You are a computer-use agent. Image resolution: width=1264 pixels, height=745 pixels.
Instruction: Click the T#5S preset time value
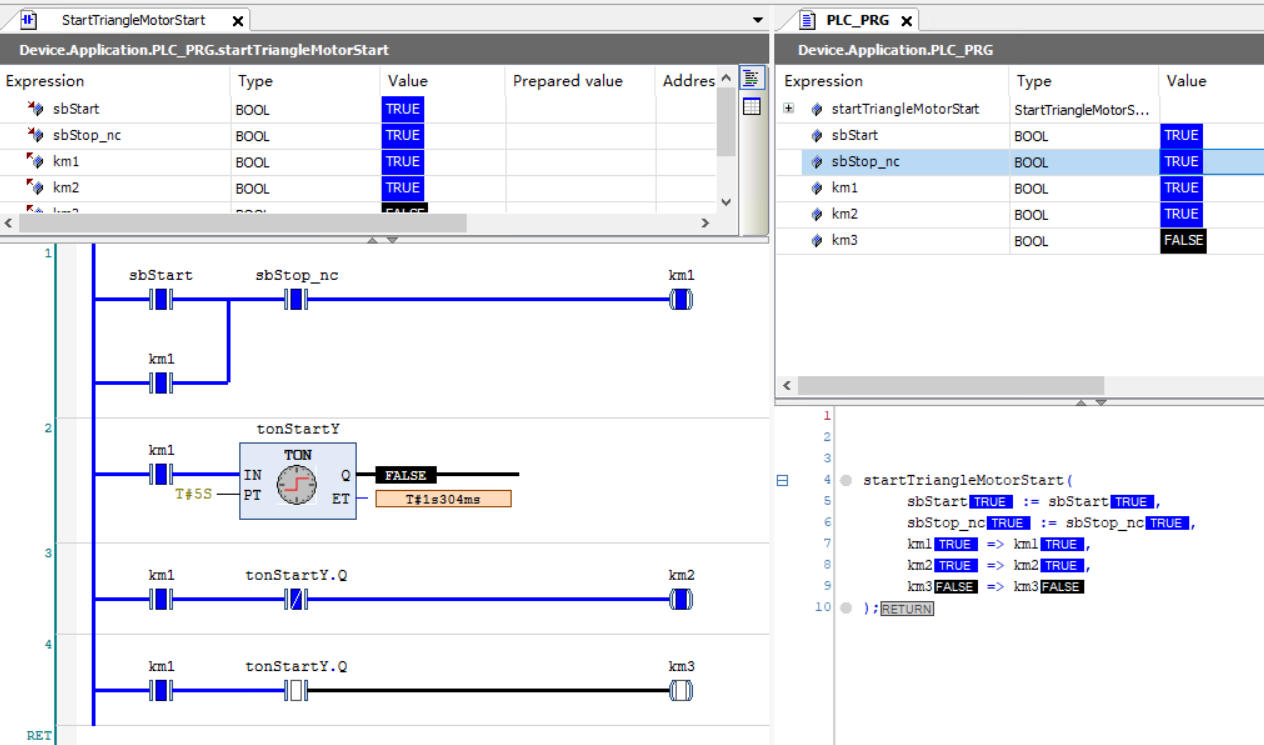coord(194,493)
